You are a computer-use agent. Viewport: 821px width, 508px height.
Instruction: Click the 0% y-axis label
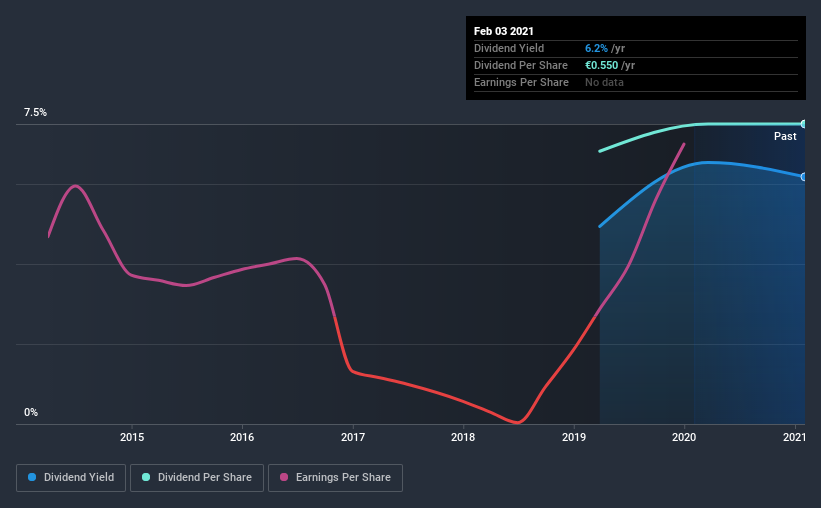click(x=31, y=413)
